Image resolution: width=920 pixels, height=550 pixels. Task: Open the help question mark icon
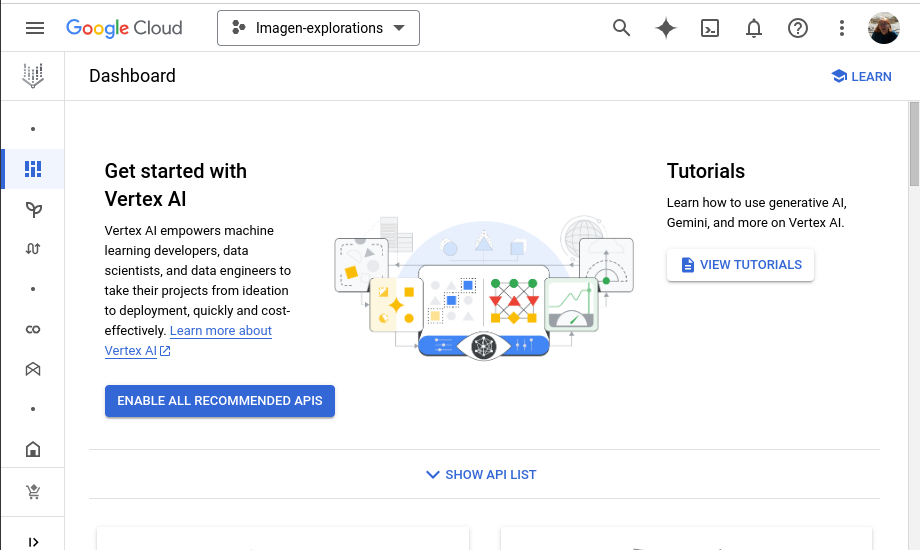pyautogui.click(x=798, y=28)
